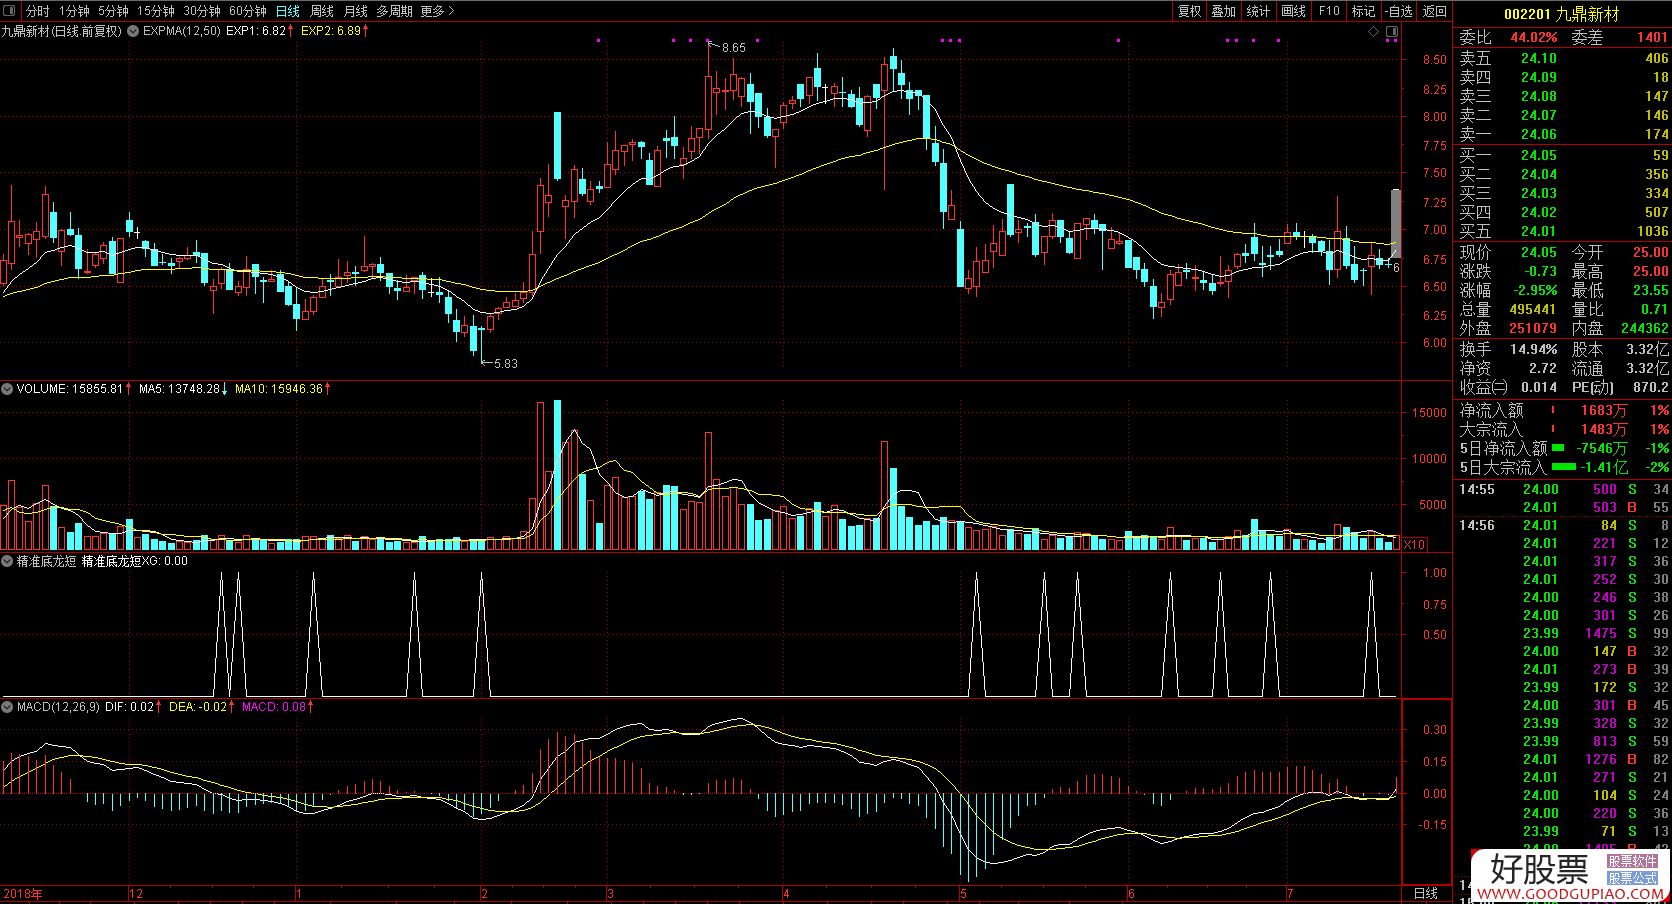Click the EXP2: 6.89 indicator value

click(x=334, y=31)
